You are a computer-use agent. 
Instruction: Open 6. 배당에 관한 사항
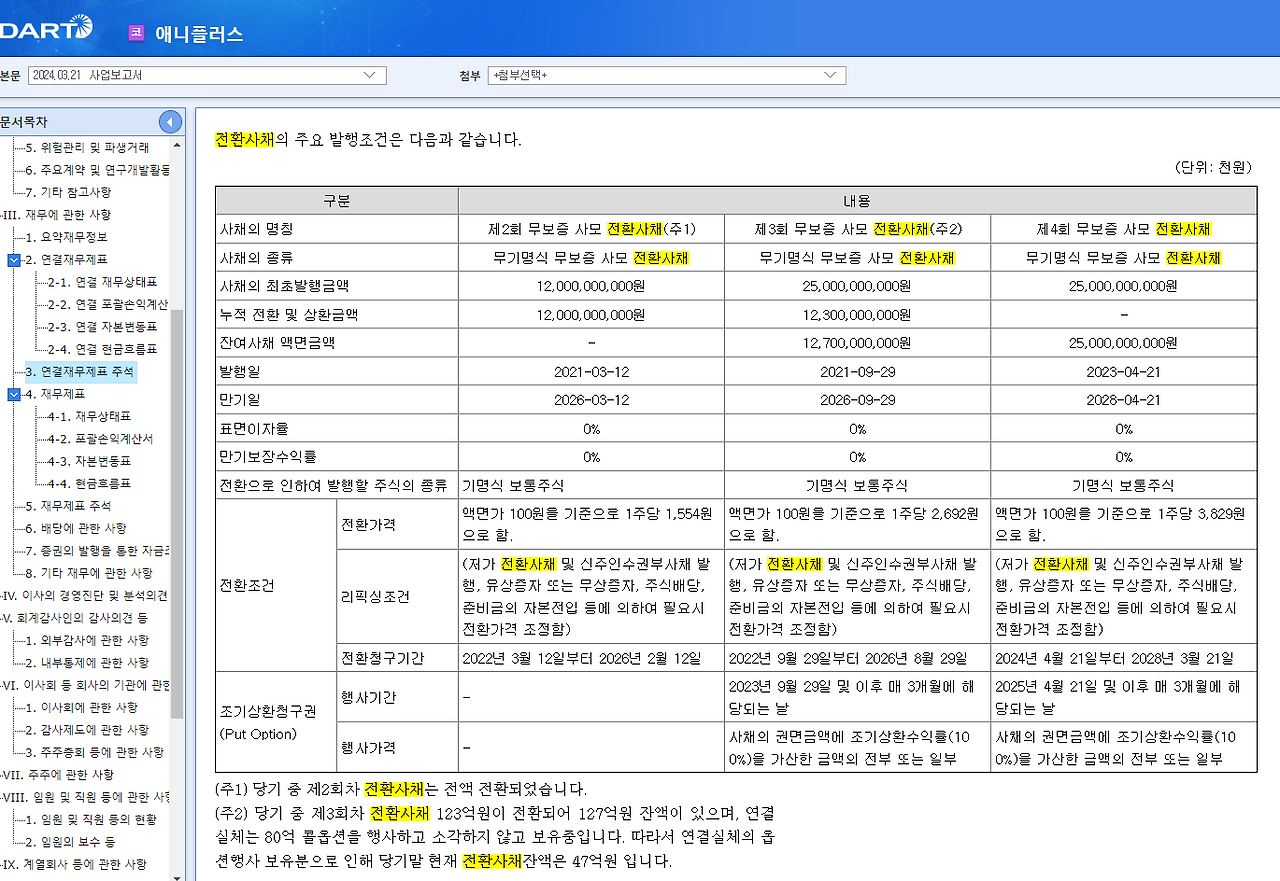click(x=78, y=527)
